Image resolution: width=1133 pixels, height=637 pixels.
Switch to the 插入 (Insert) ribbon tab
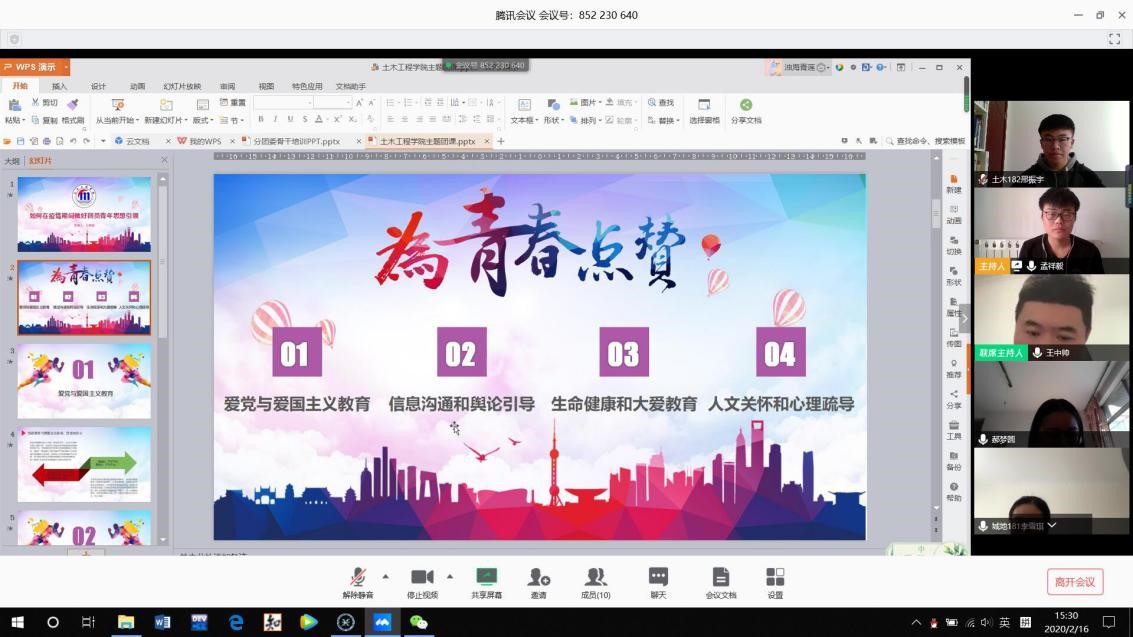click(59, 86)
